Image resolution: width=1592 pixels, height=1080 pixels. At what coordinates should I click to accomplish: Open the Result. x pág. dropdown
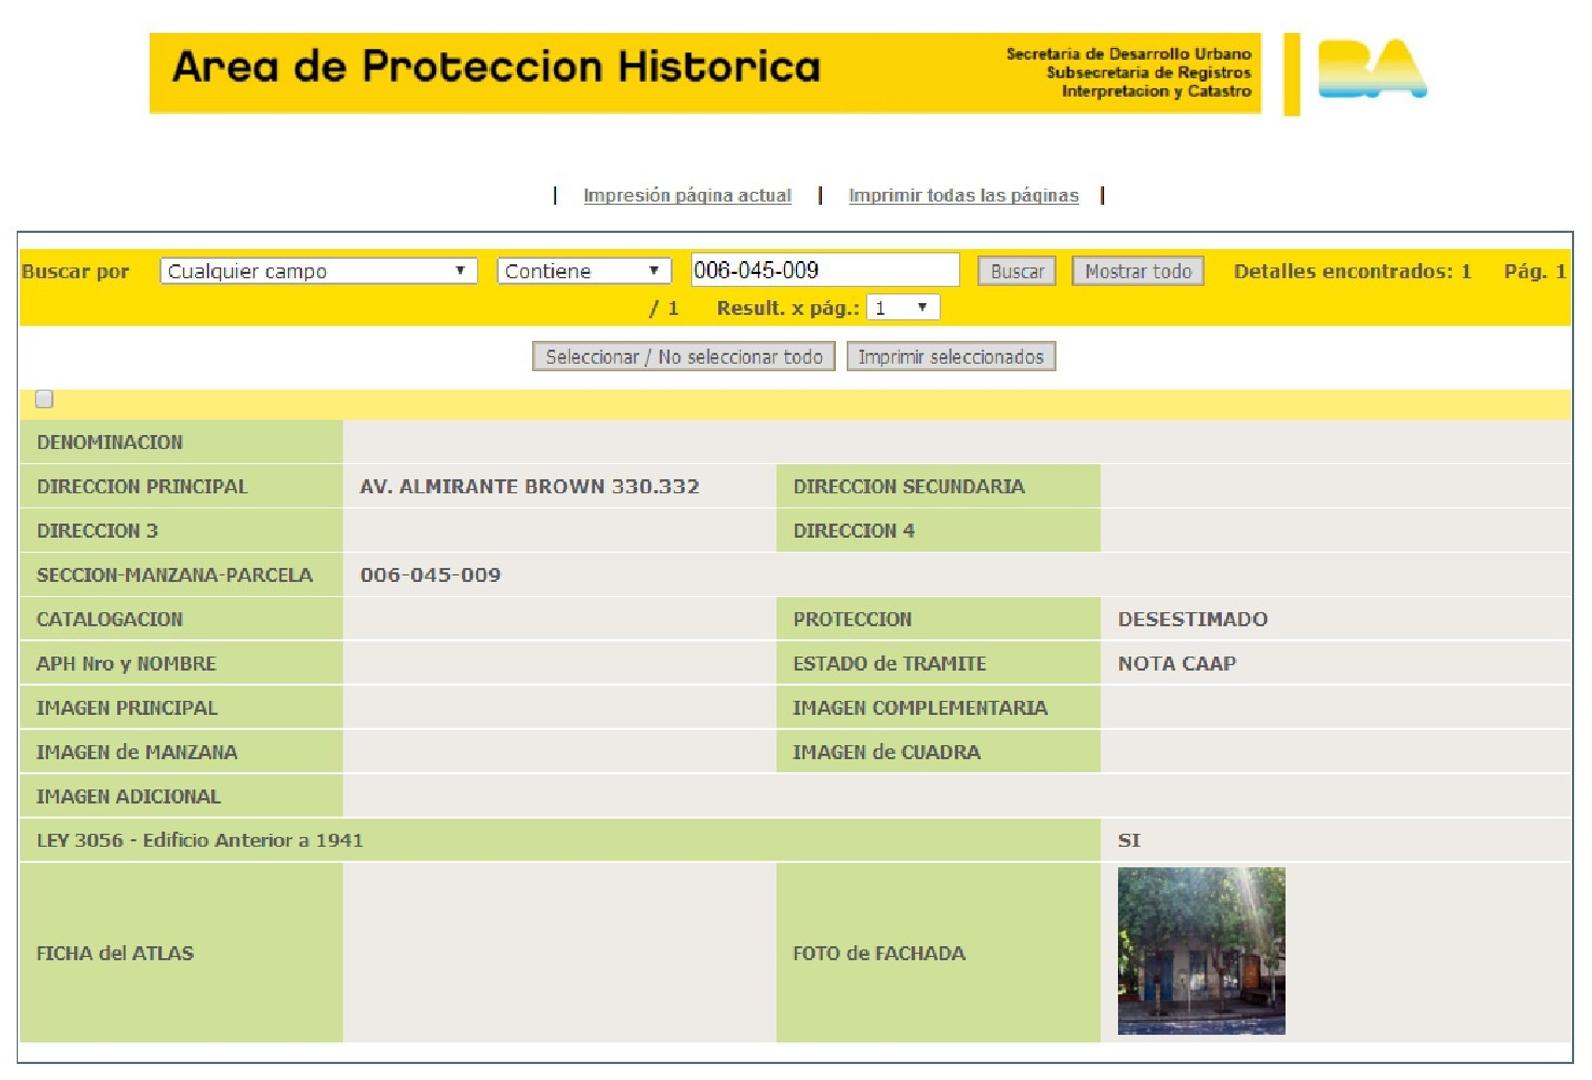point(902,308)
